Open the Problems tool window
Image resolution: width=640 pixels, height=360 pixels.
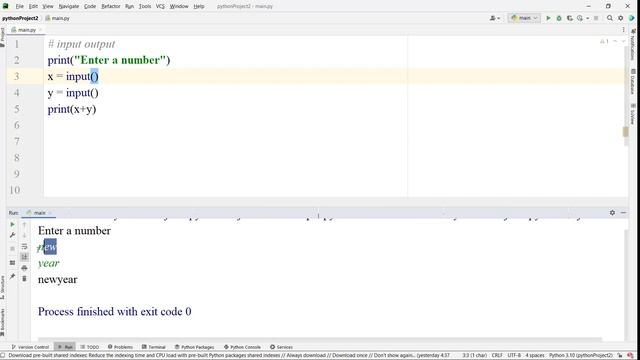[120, 347]
